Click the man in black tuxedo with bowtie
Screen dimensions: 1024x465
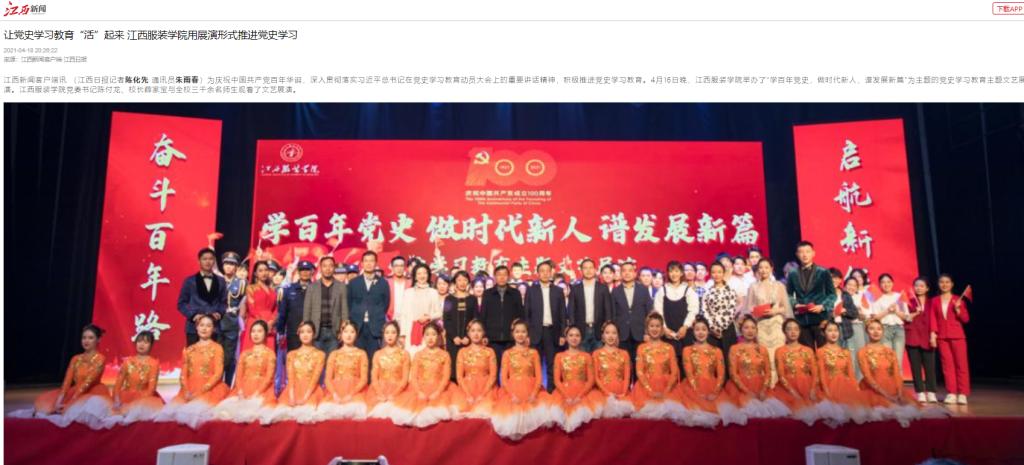(203, 297)
